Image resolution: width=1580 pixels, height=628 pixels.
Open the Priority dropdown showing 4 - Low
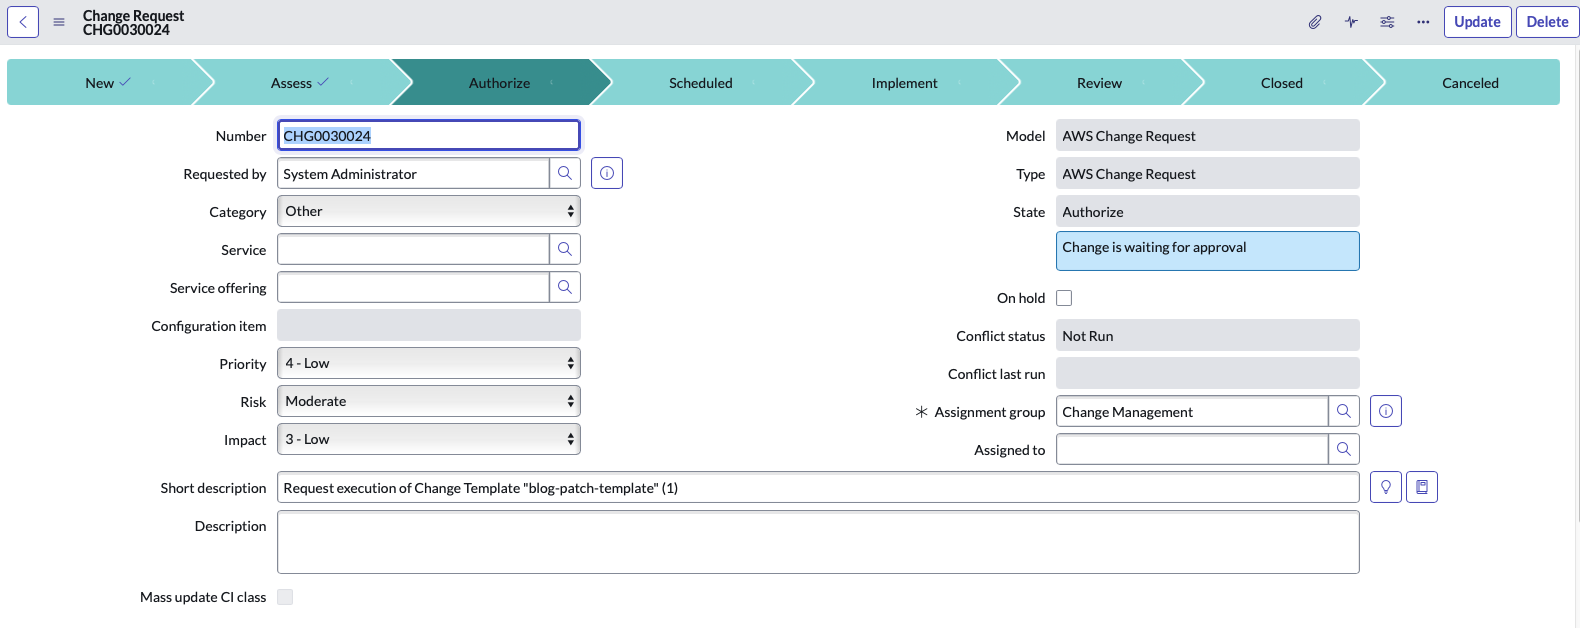pos(429,363)
